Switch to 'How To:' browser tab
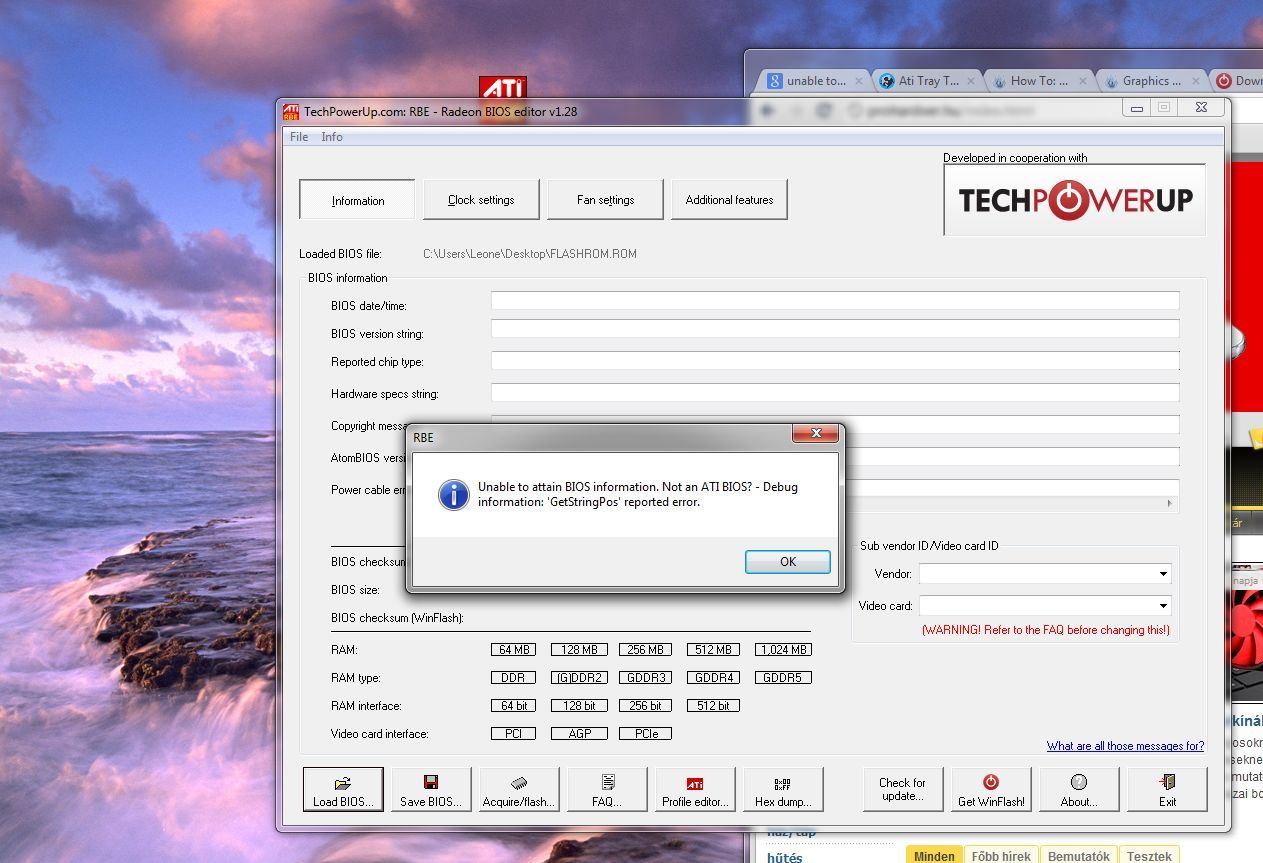Screen dimensions: 1263x863 (x=1037, y=81)
